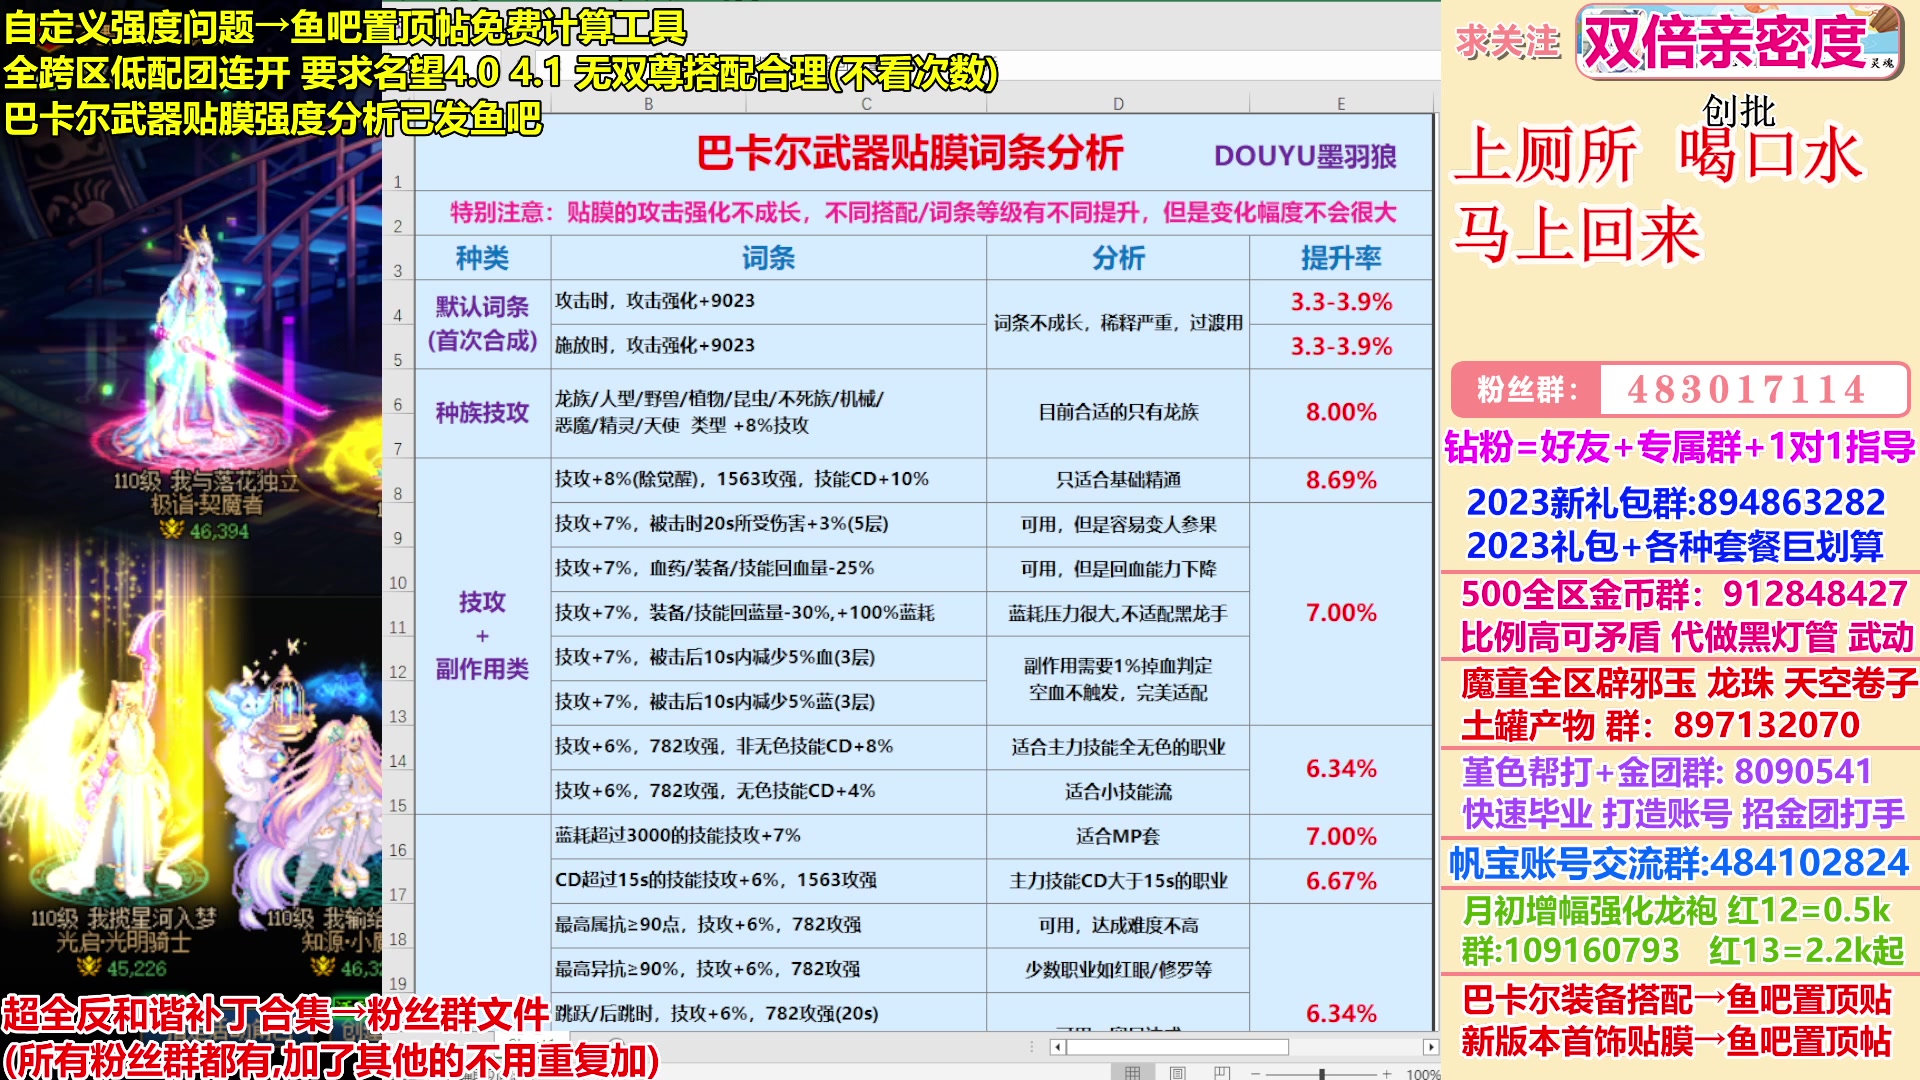Select column D header
Image resolution: width=1920 pixels, height=1080 pixels.
coord(1118,104)
